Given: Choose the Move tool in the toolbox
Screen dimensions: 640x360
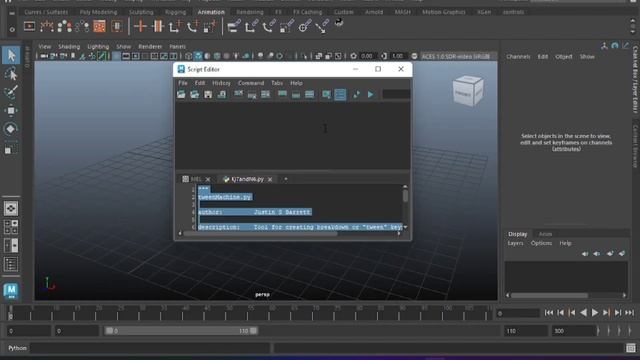Looking at the screenshot, I should tap(11, 111).
